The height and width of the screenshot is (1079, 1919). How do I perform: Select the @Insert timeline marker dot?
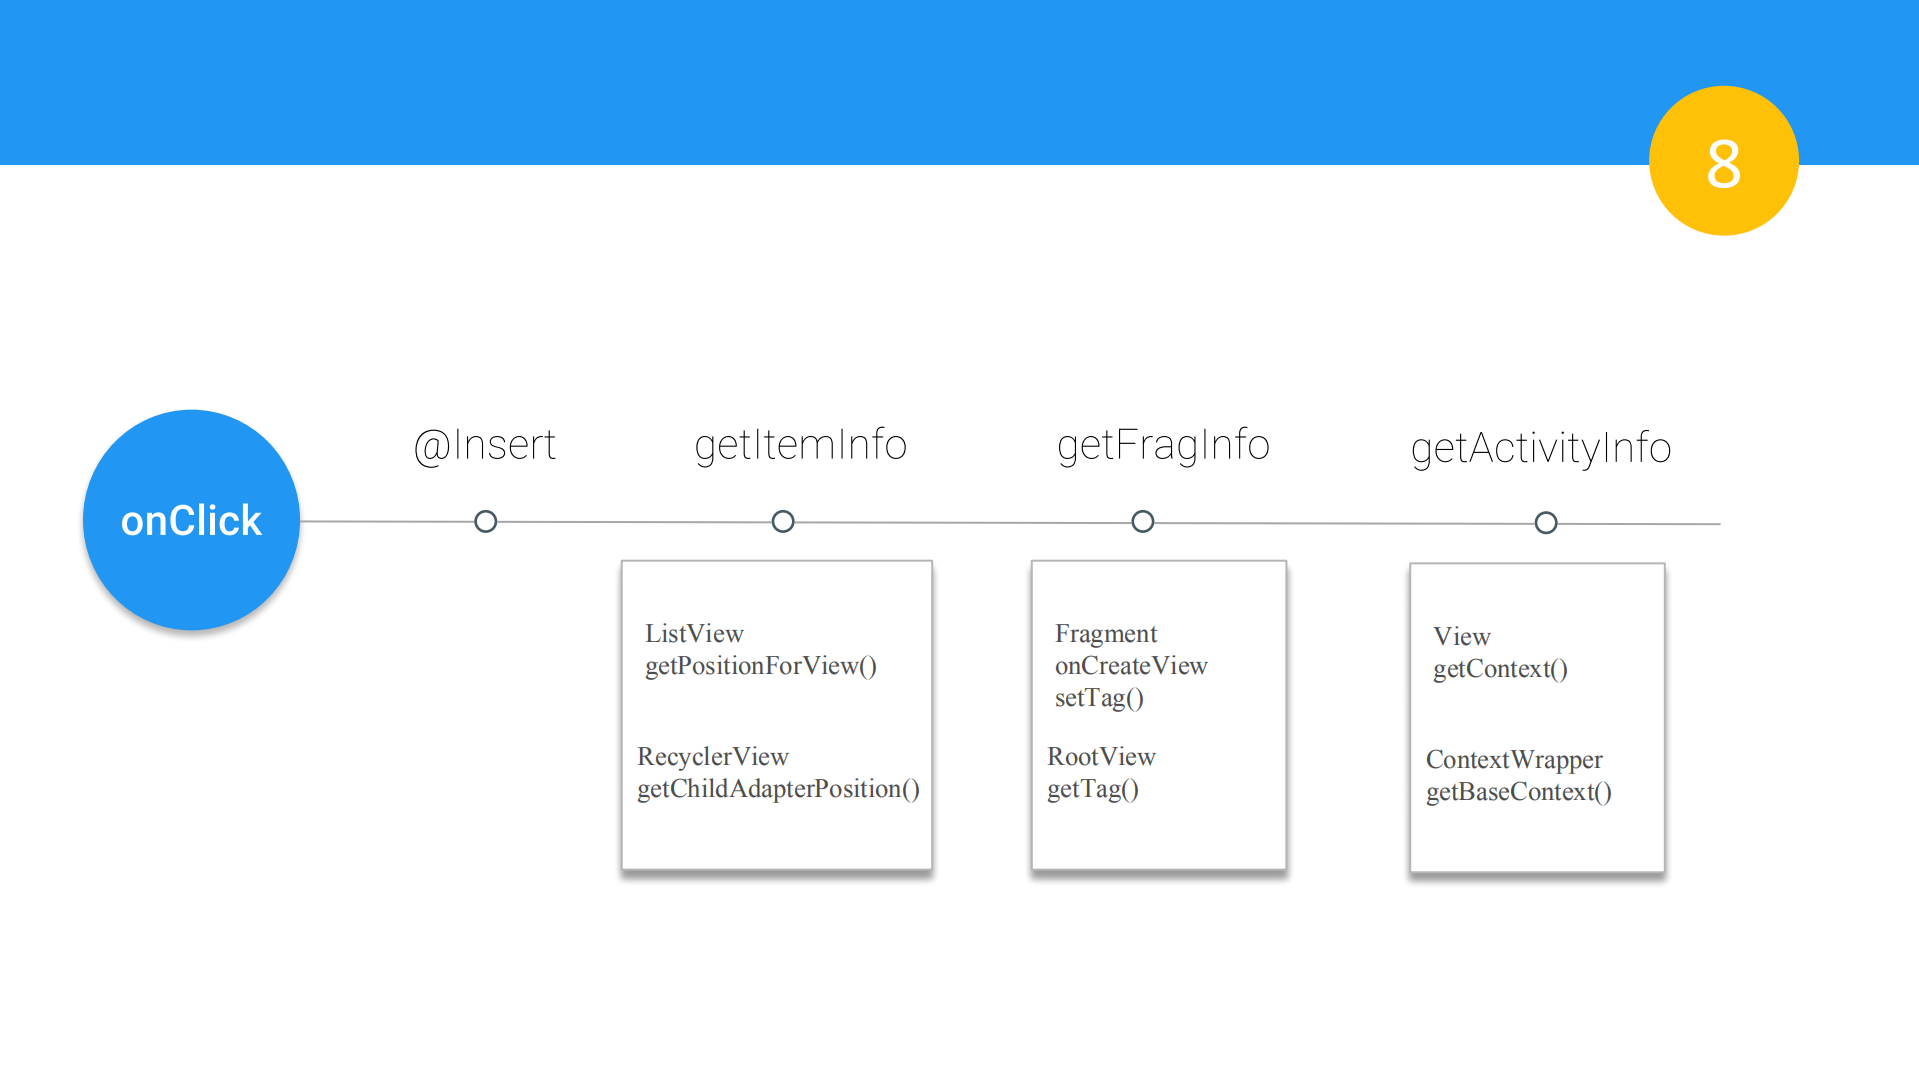[486, 522]
